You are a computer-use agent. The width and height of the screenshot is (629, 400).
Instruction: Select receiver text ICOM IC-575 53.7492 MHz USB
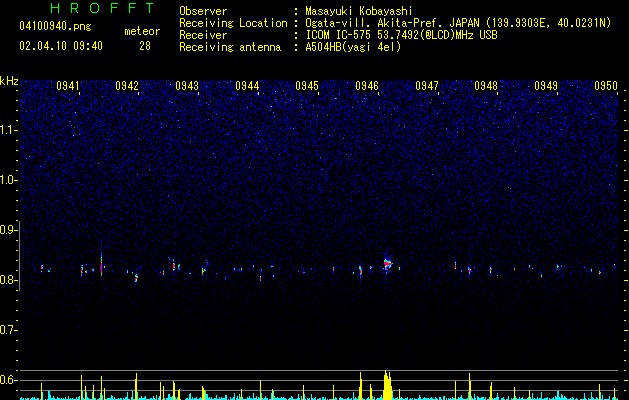401,35
